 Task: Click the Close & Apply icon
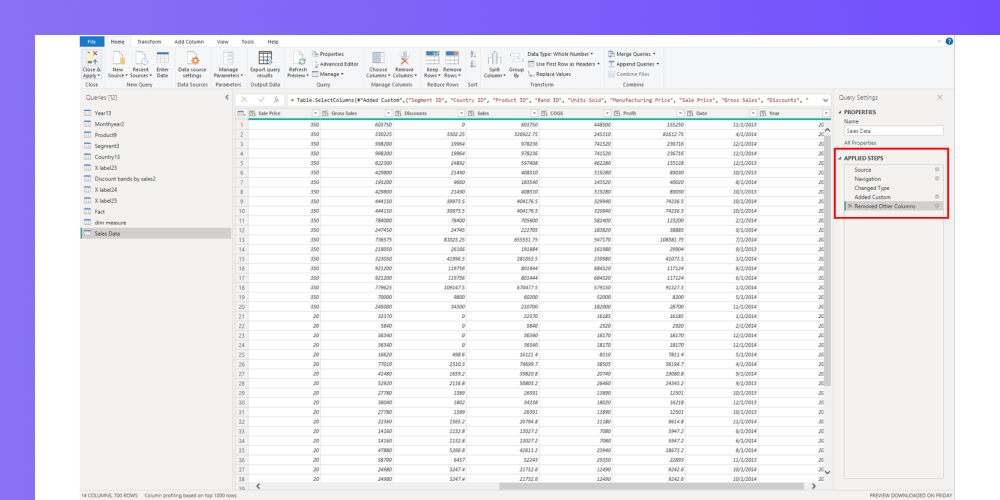click(x=91, y=58)
